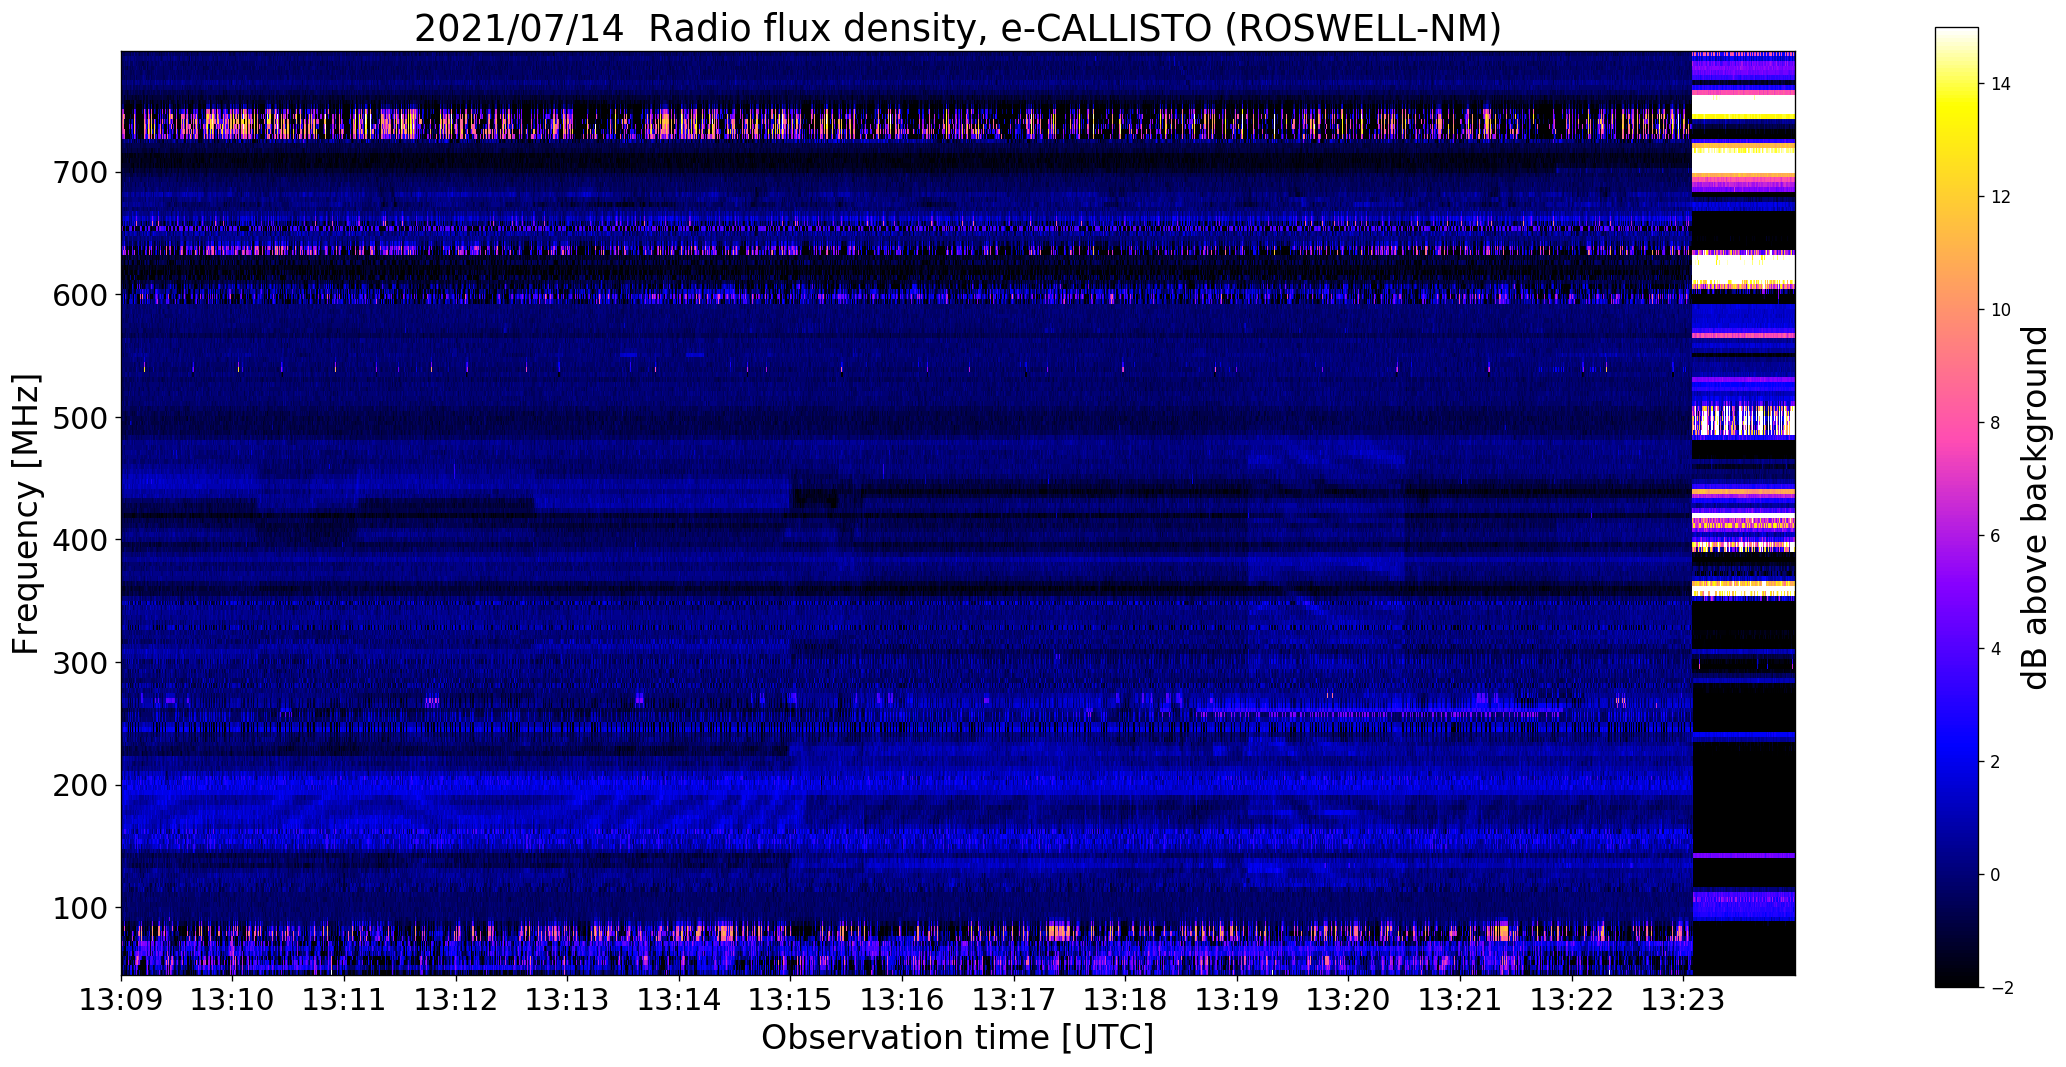Click the 13:22 time tick label
Image resolution: width=2066 pixels, height=1067 pixels.
click(1571, 1000)
